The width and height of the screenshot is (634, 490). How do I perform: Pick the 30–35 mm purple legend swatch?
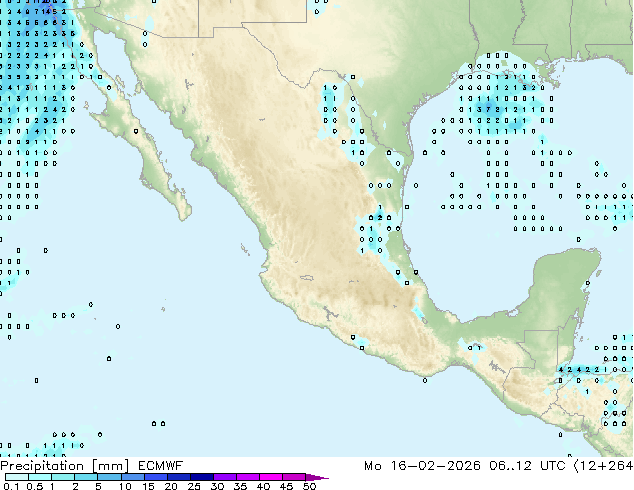[x=225, y=477]
